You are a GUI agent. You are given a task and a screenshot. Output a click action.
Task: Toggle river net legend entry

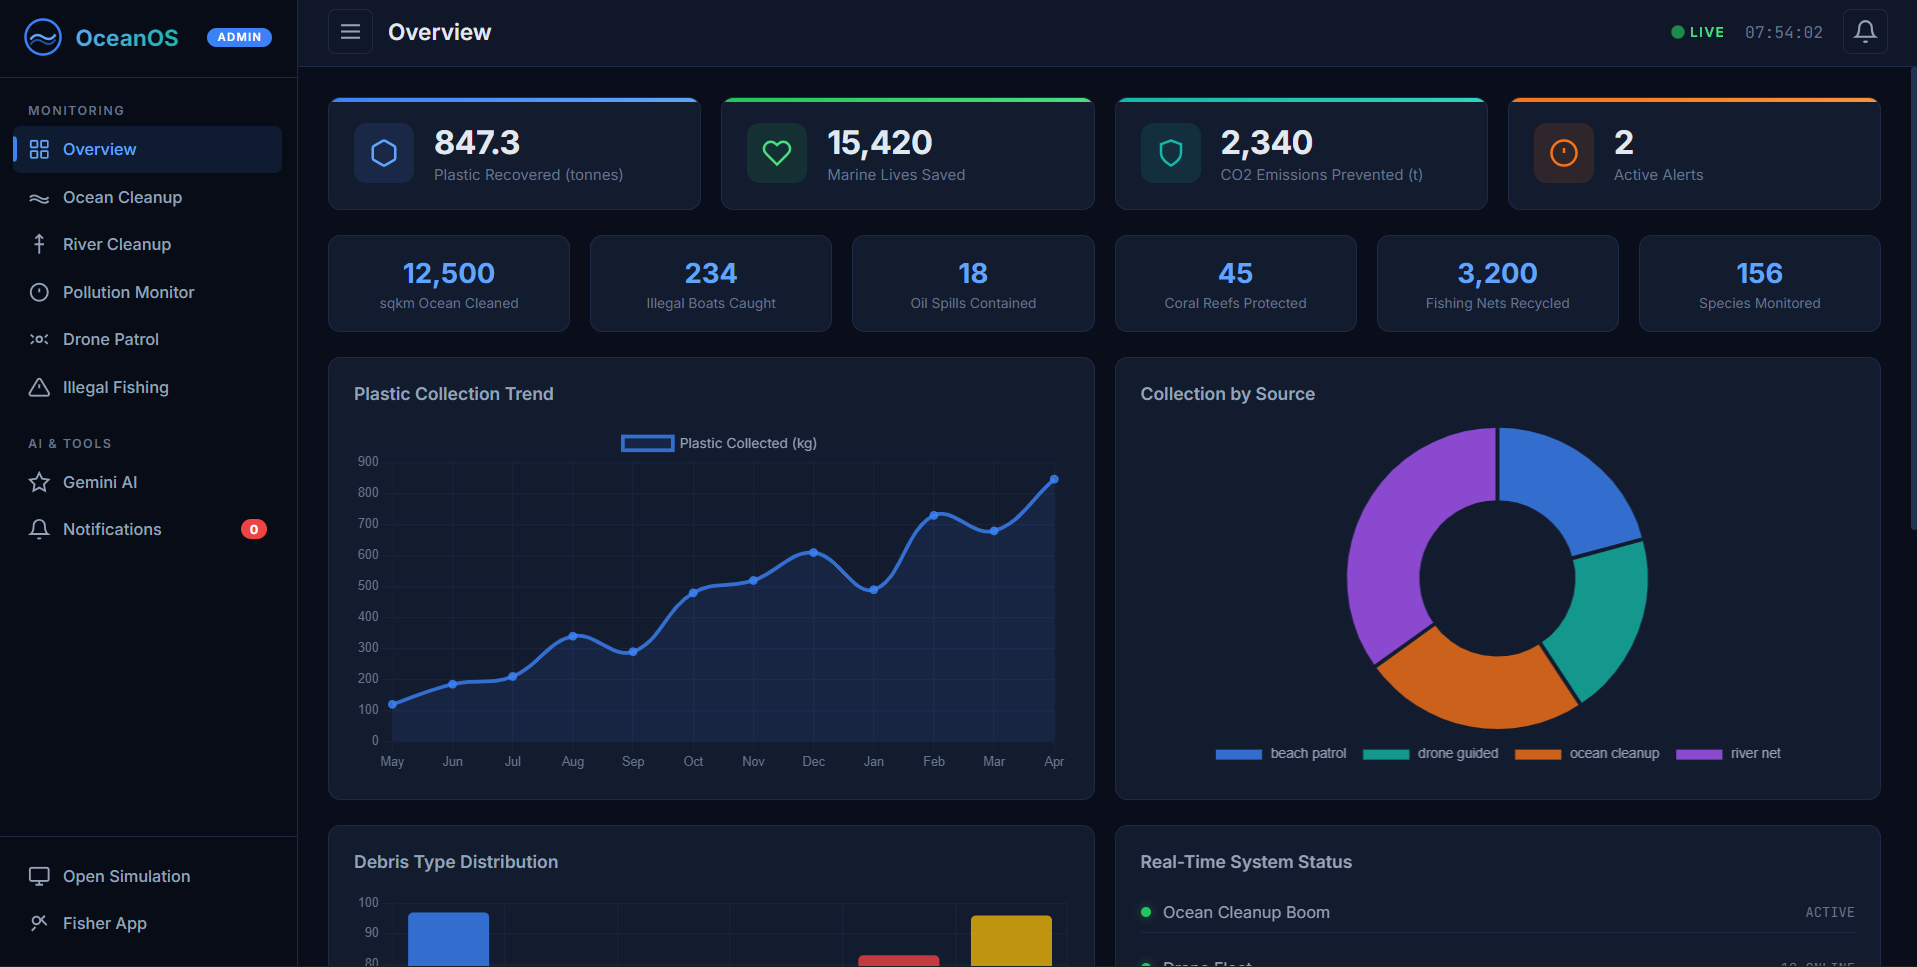(x=1728, y=753)
